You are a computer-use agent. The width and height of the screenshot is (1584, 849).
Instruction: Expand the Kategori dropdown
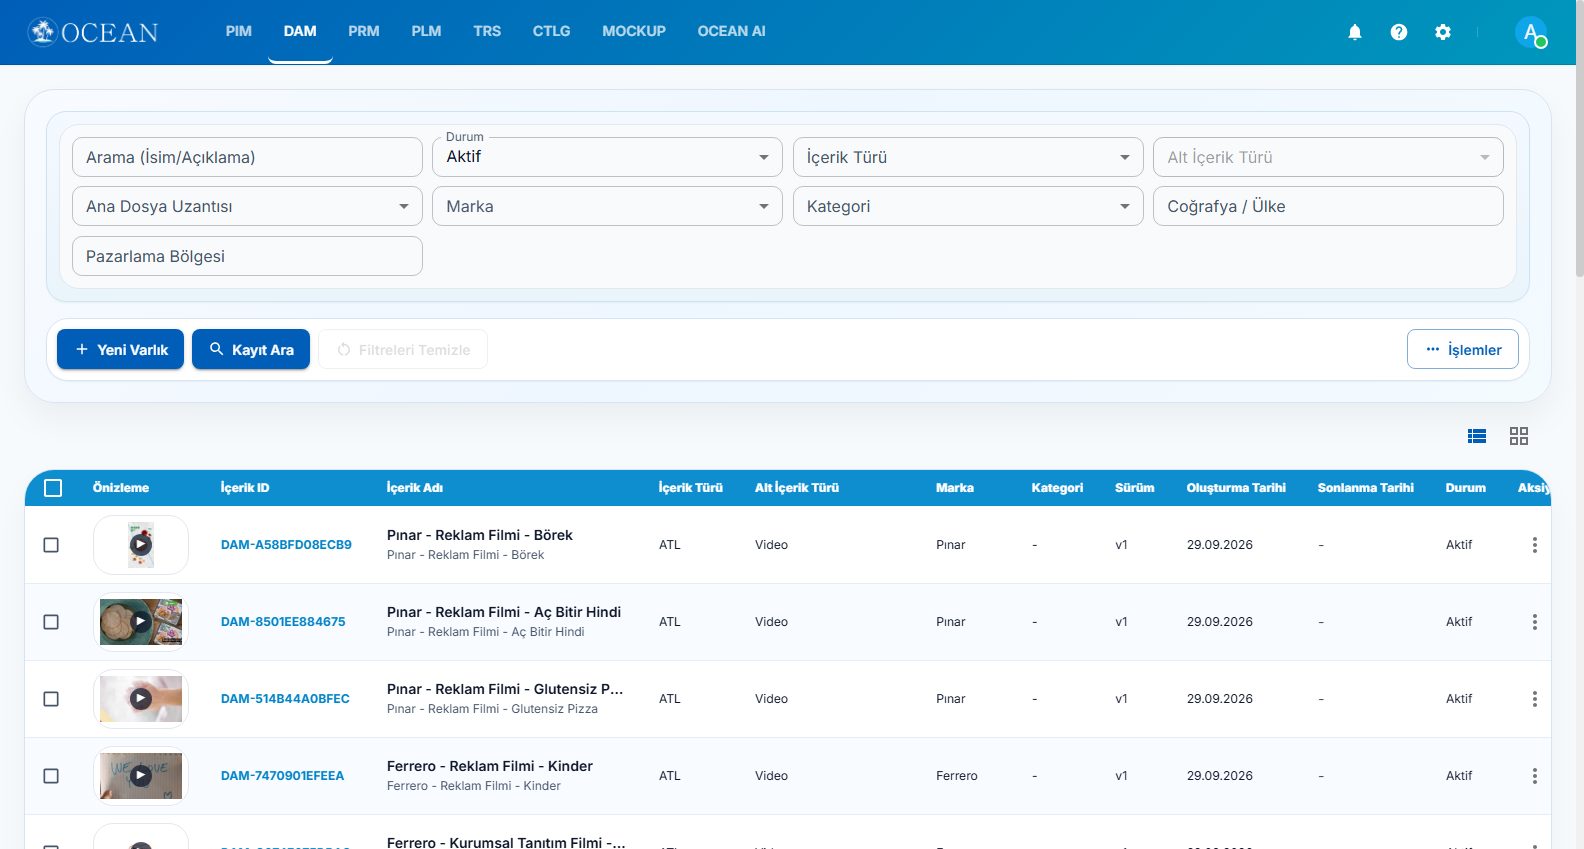click(x=968, y=207)
